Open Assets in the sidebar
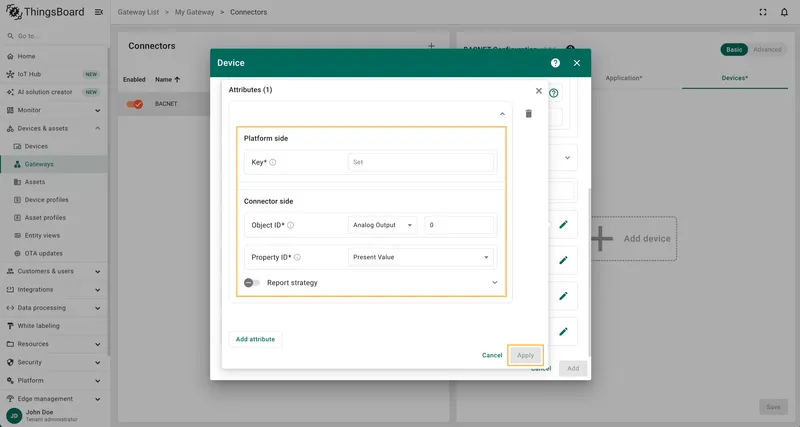Image resolution: width=800 pixels, height=427 pixels. (x=54, y=182)
